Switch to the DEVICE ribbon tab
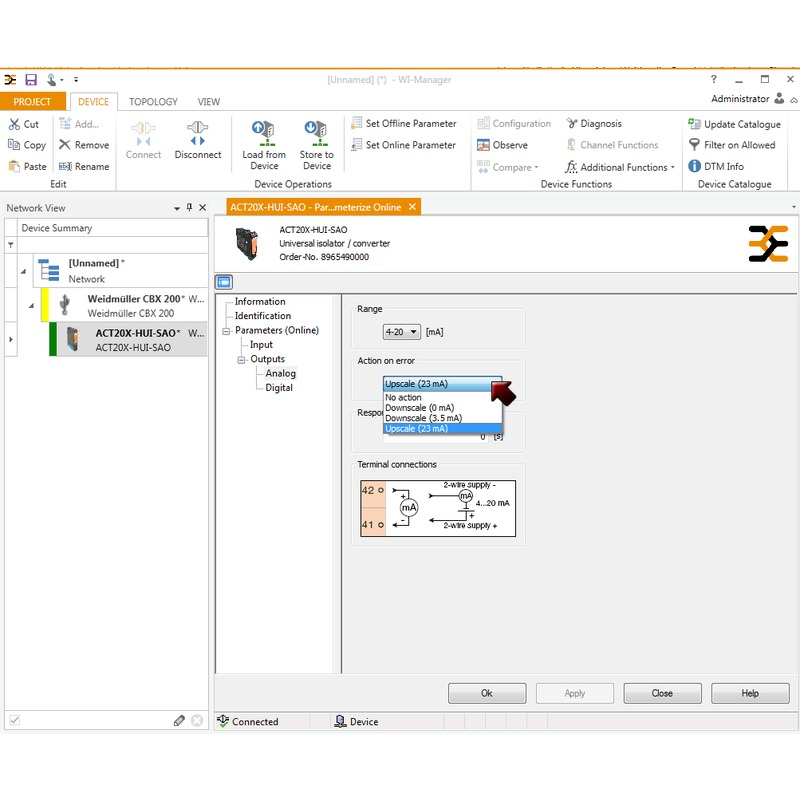The height and width of the screenshot is (800, 800). click(x=93, y=102)
